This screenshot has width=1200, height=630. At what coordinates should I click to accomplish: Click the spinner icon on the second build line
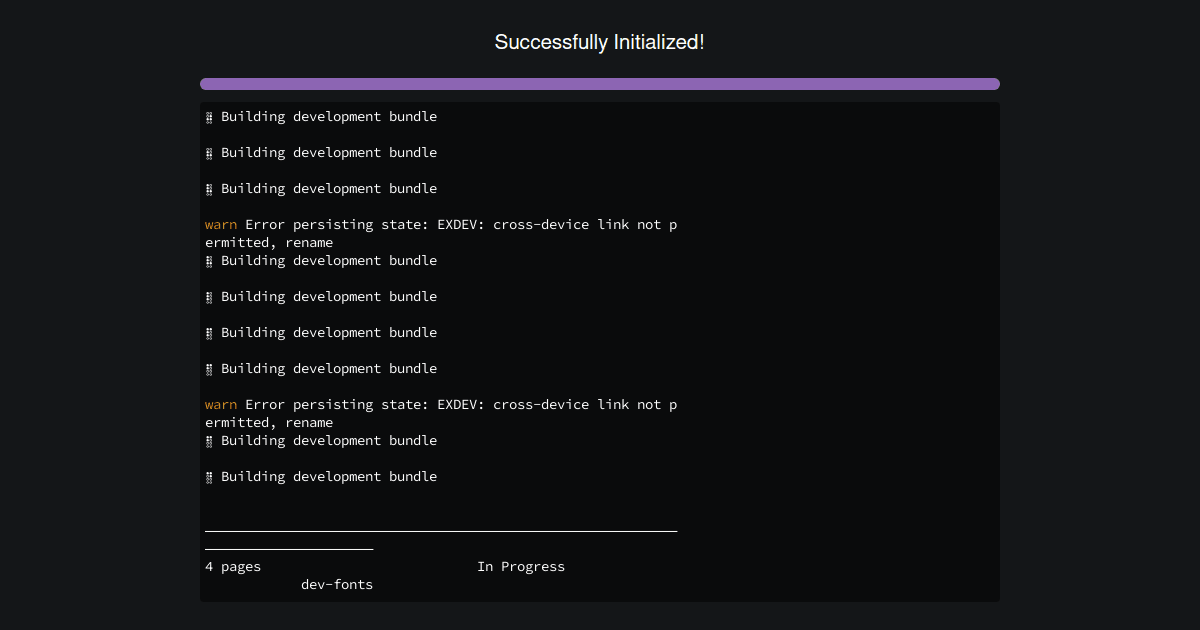[x=208, y=152]
